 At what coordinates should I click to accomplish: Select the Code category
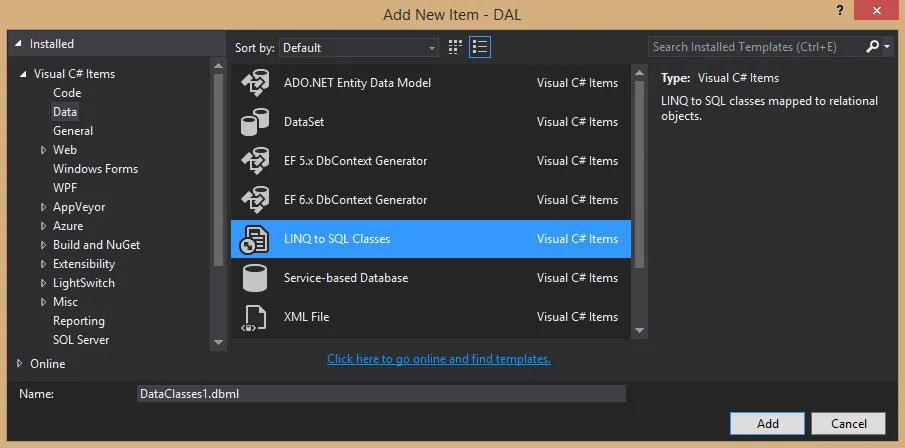[67, 93]
